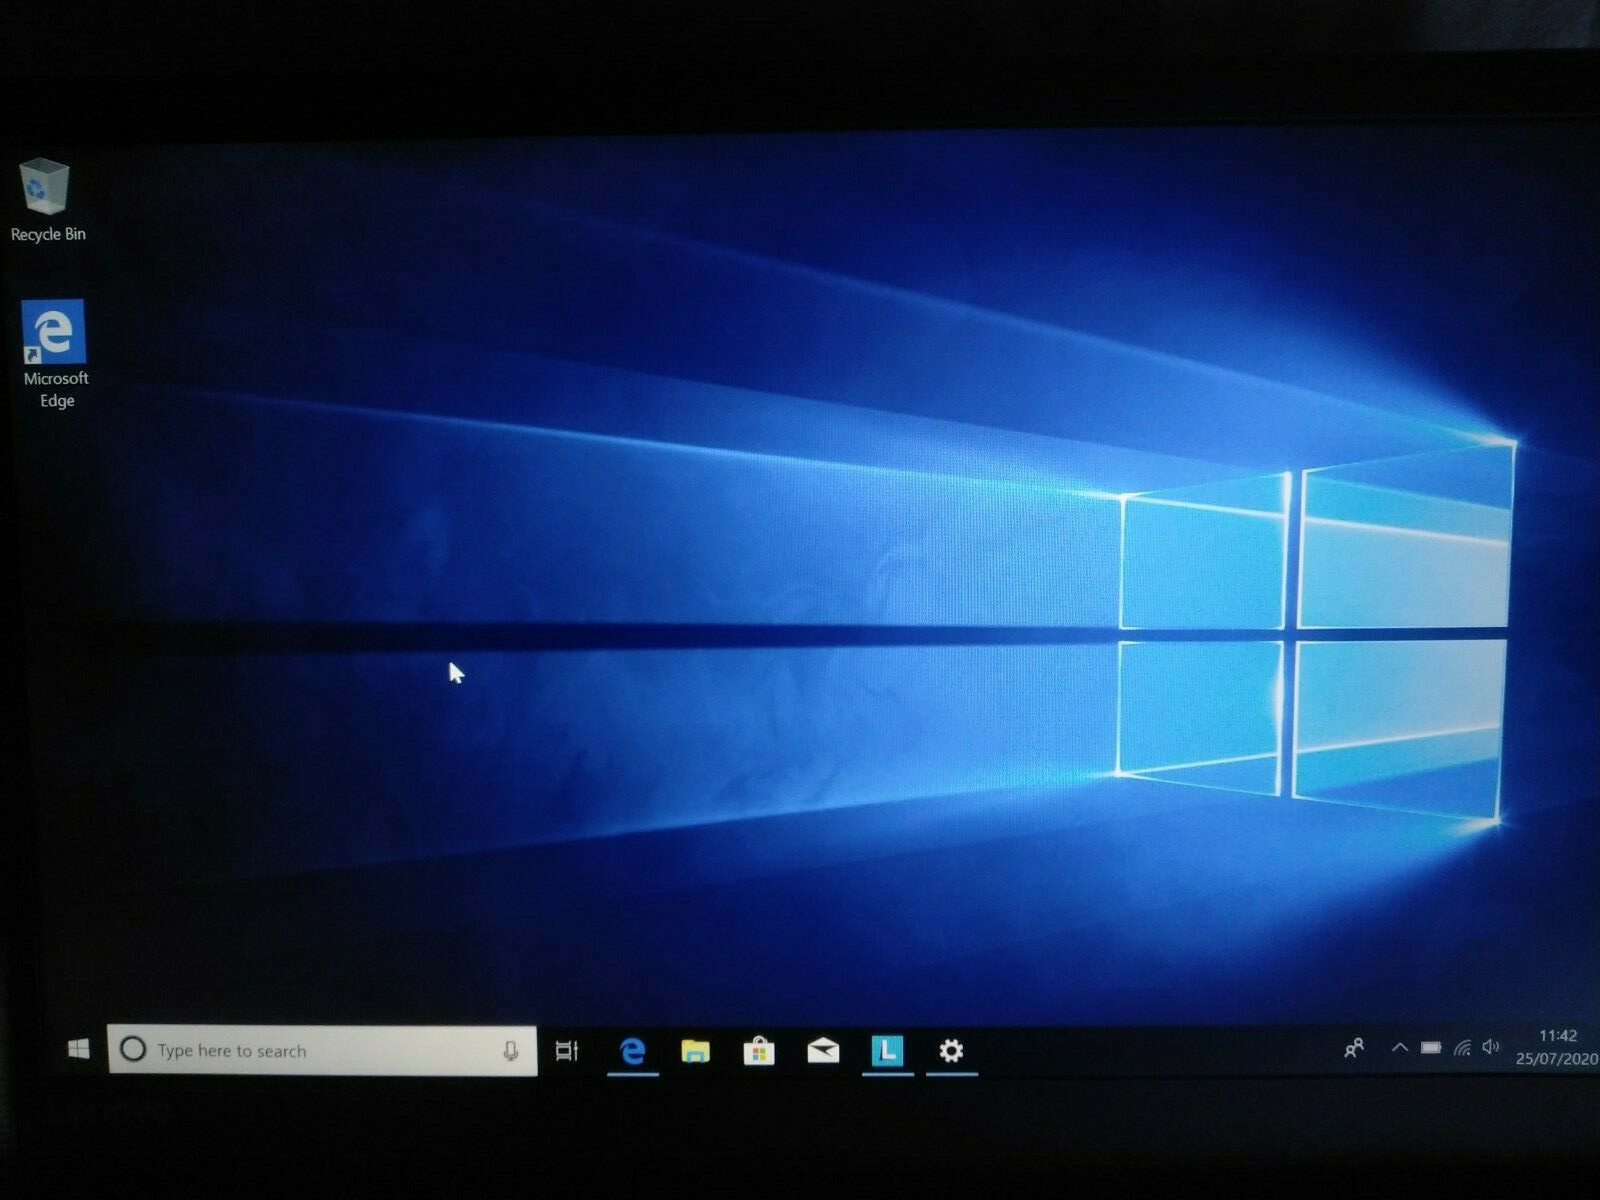Check the battery status icon

1431,1048
